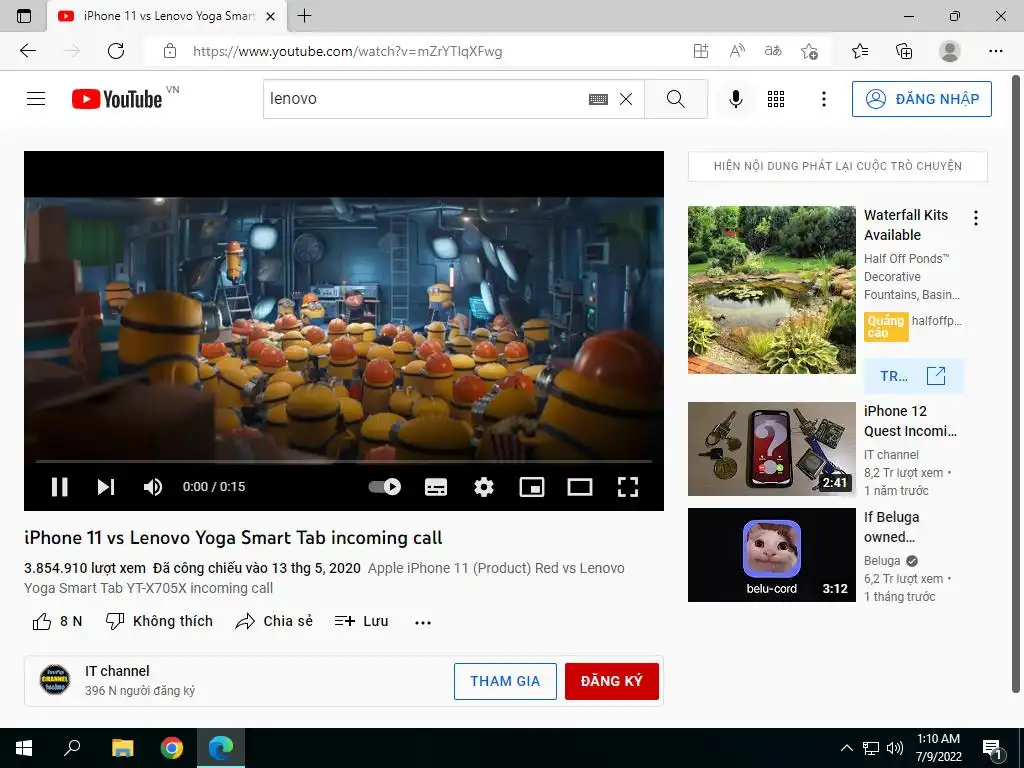Enable miniplayer mode
Image resolution: width=1024 pixels, height=768 pixels.
[x=532, y=487]
